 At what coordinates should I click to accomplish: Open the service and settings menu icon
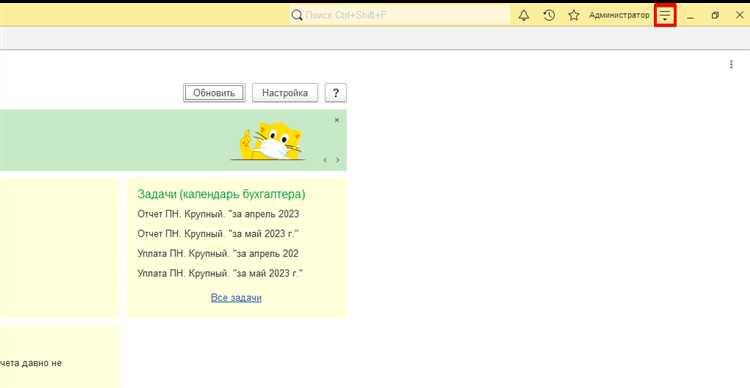pyautogui.click(x=665, y=15)
